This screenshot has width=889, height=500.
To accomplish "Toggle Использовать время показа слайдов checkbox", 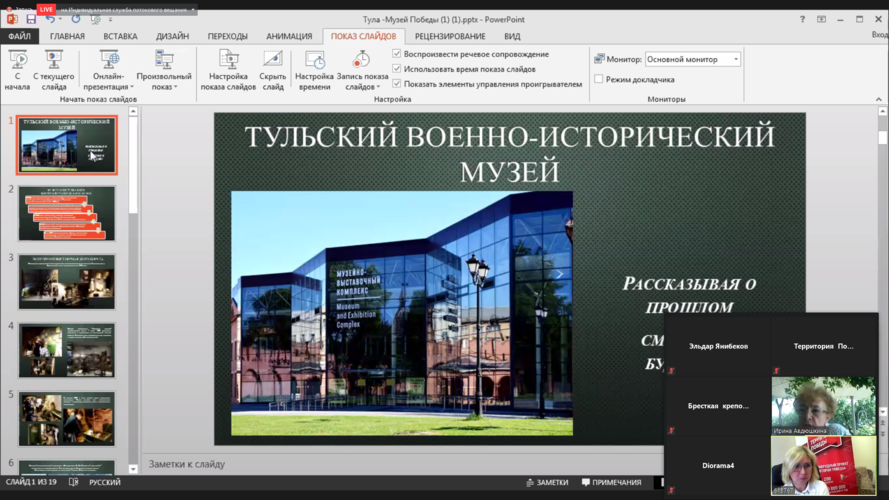I will pos(397,69).
